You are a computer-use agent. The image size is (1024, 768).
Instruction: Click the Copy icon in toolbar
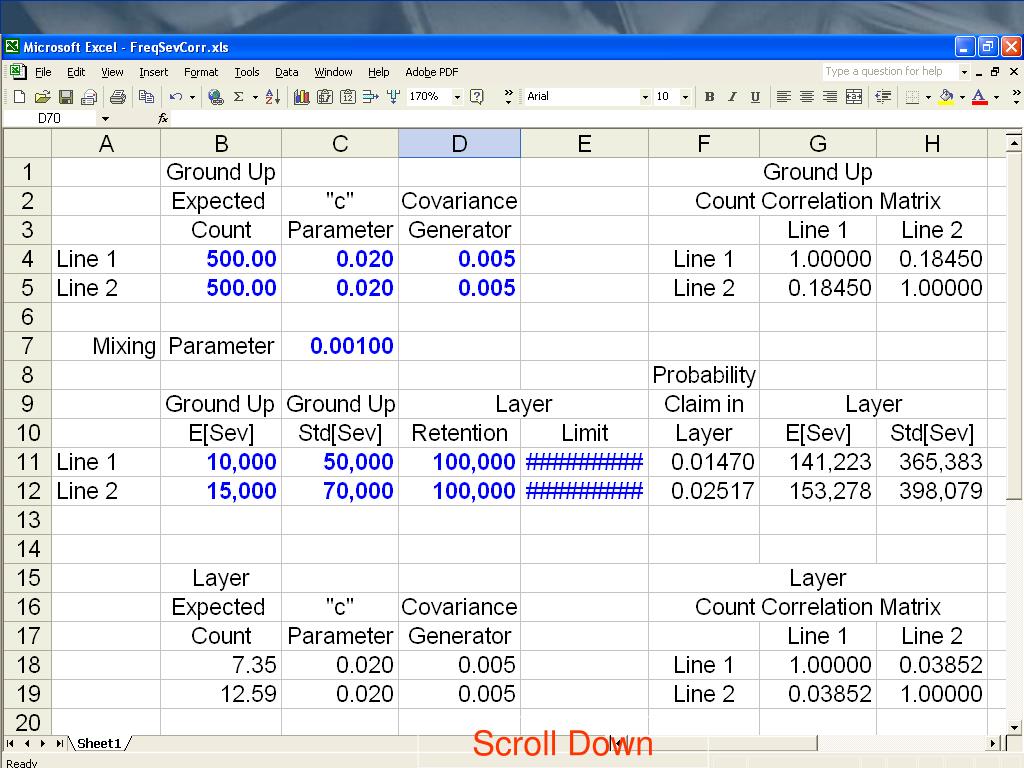146,97
